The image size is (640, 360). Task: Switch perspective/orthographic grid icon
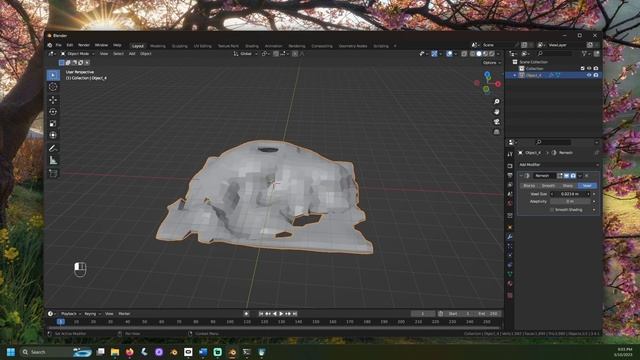tap(497, 132)
